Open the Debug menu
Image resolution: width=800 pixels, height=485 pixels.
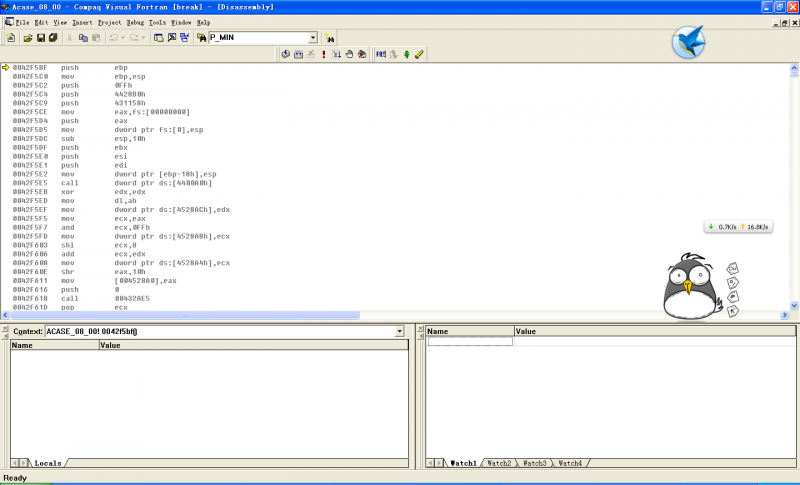pos(135,22)
